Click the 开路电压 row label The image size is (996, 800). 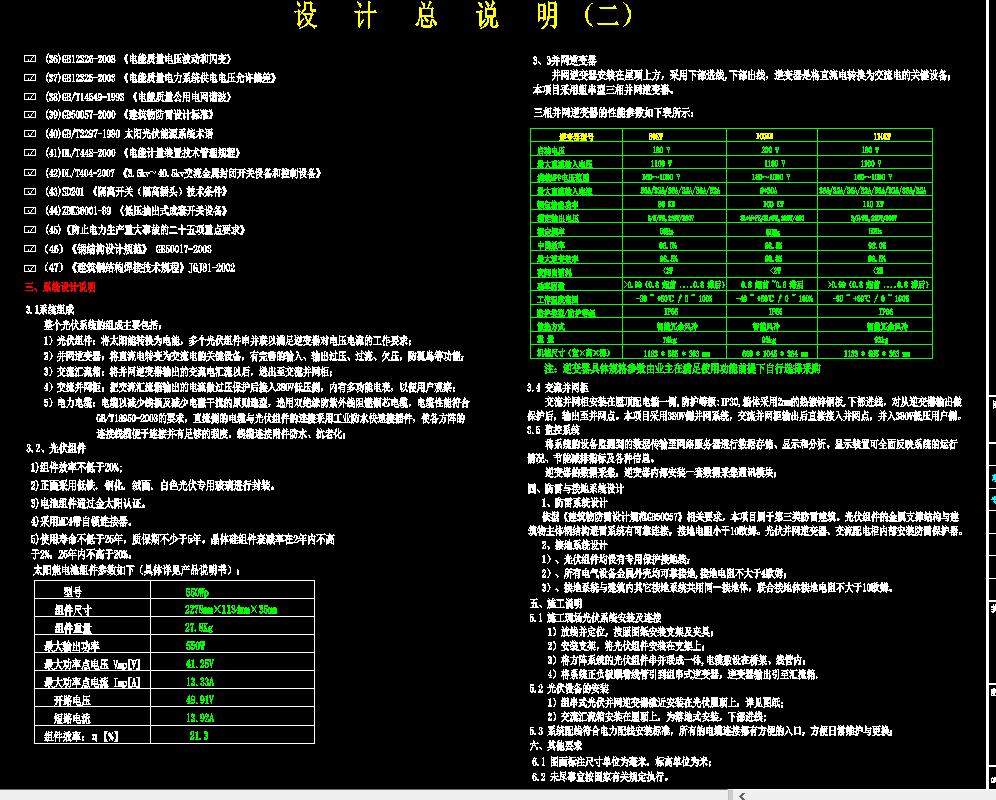click(x=72, y=700)
